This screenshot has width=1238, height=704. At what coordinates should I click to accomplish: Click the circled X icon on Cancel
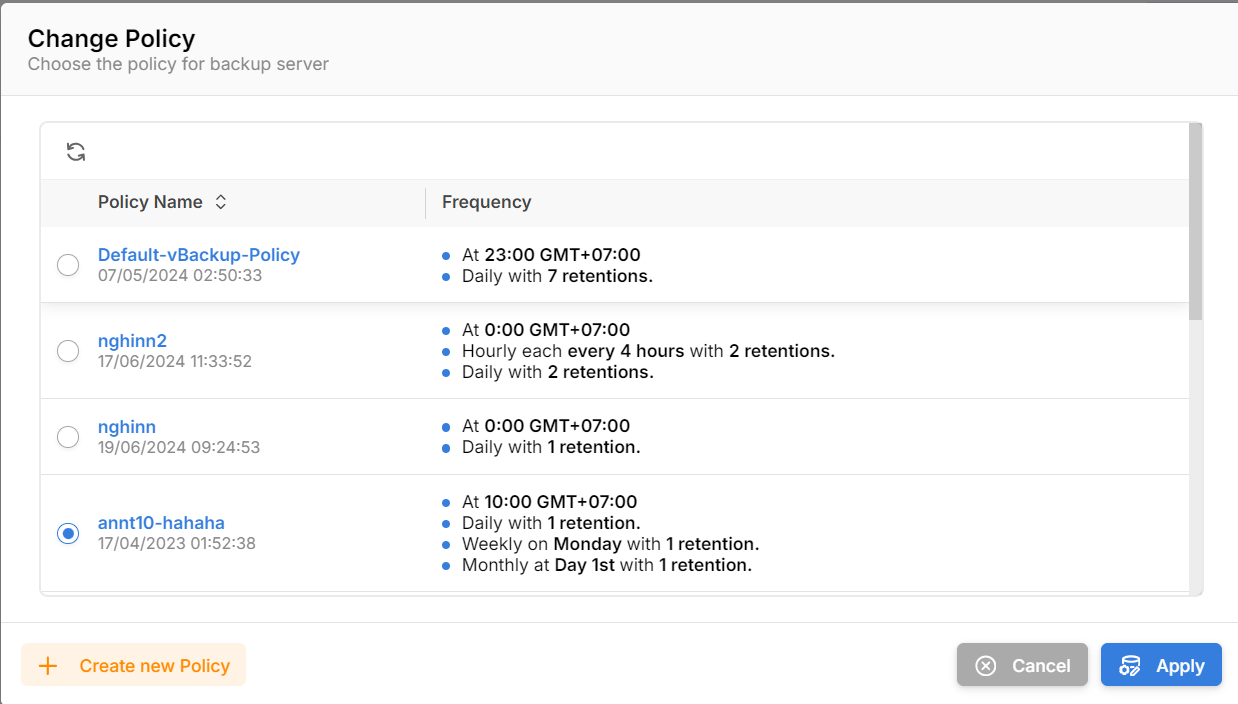(x=986, y=666)
